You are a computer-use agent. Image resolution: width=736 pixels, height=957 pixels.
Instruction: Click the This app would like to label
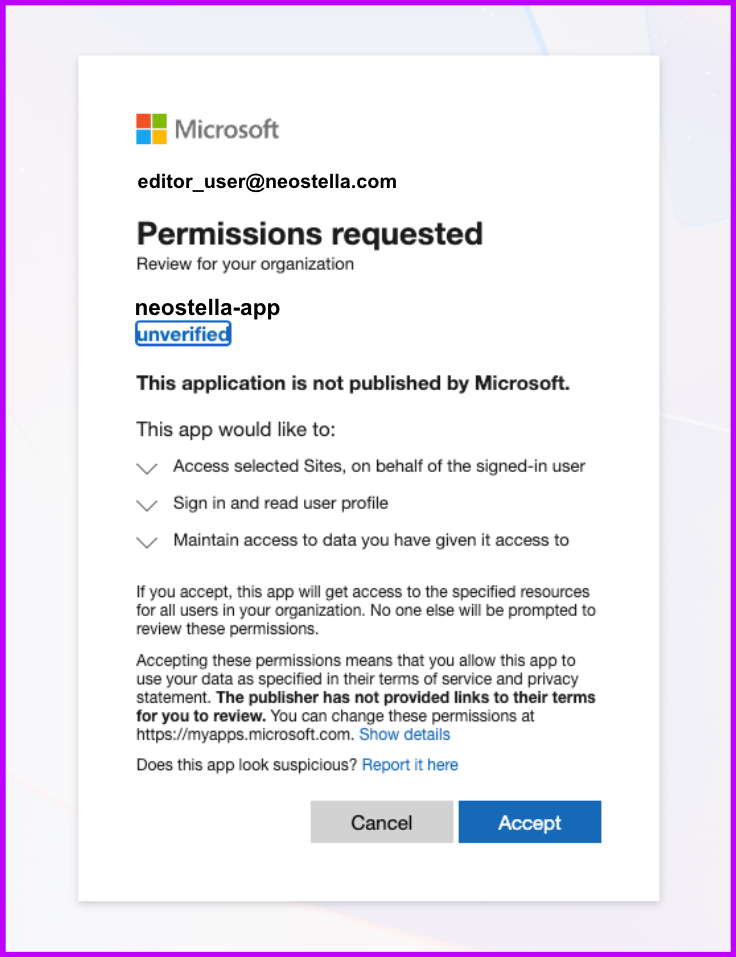point(236,430)
